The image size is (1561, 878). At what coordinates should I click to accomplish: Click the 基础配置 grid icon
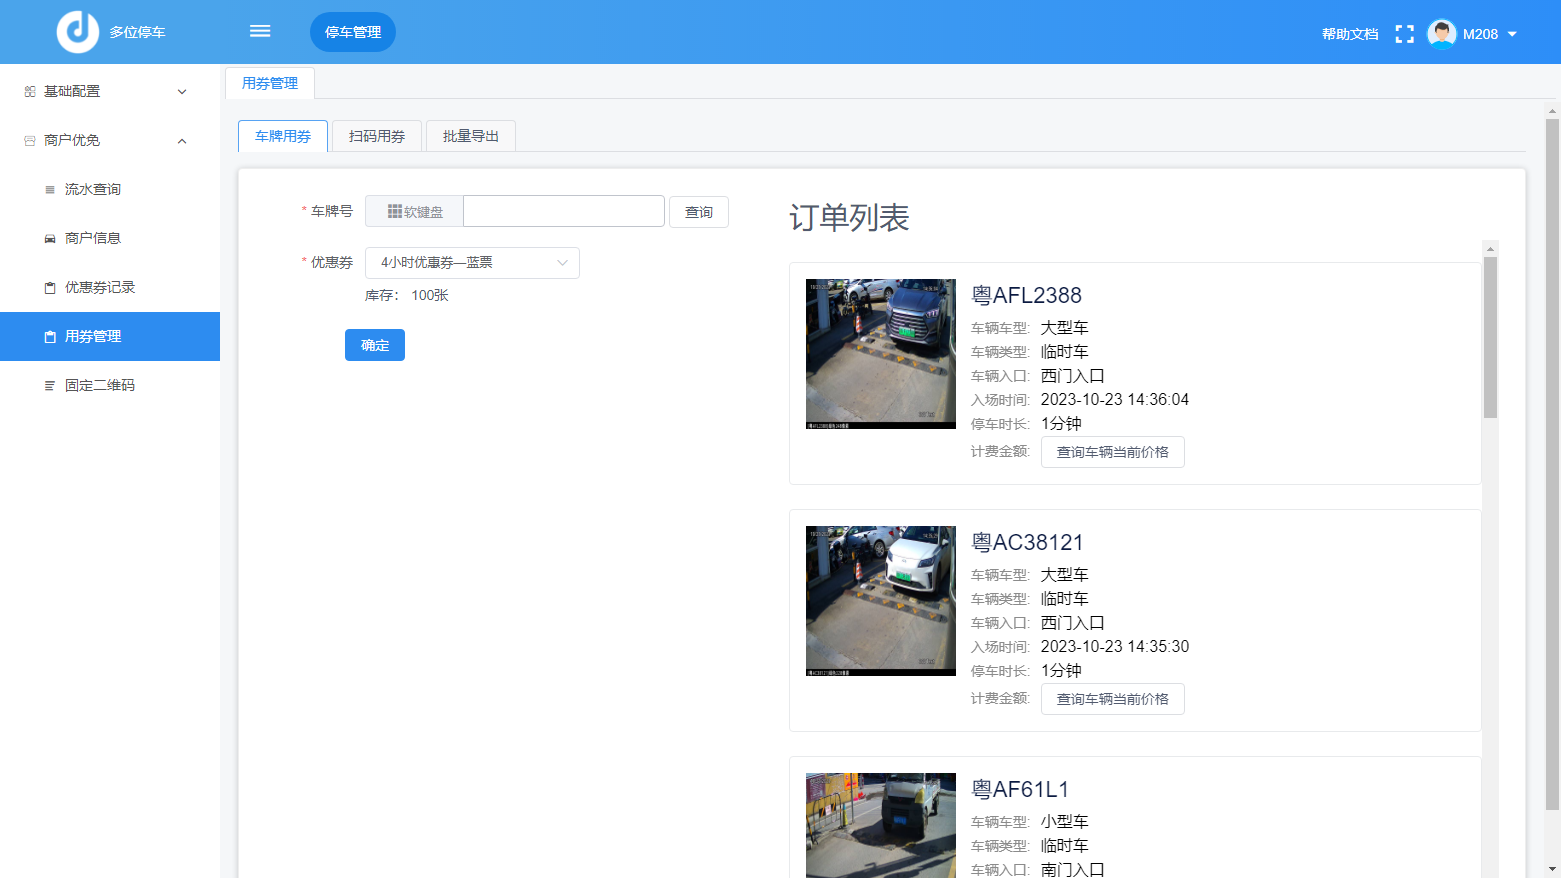(x=30, y=91)
